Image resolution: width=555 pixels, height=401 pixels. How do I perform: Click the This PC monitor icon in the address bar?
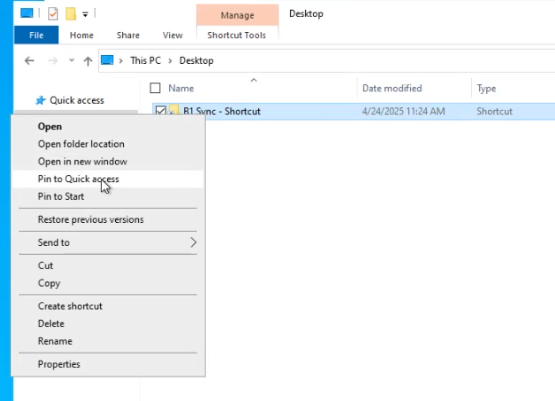click(107, 61)
